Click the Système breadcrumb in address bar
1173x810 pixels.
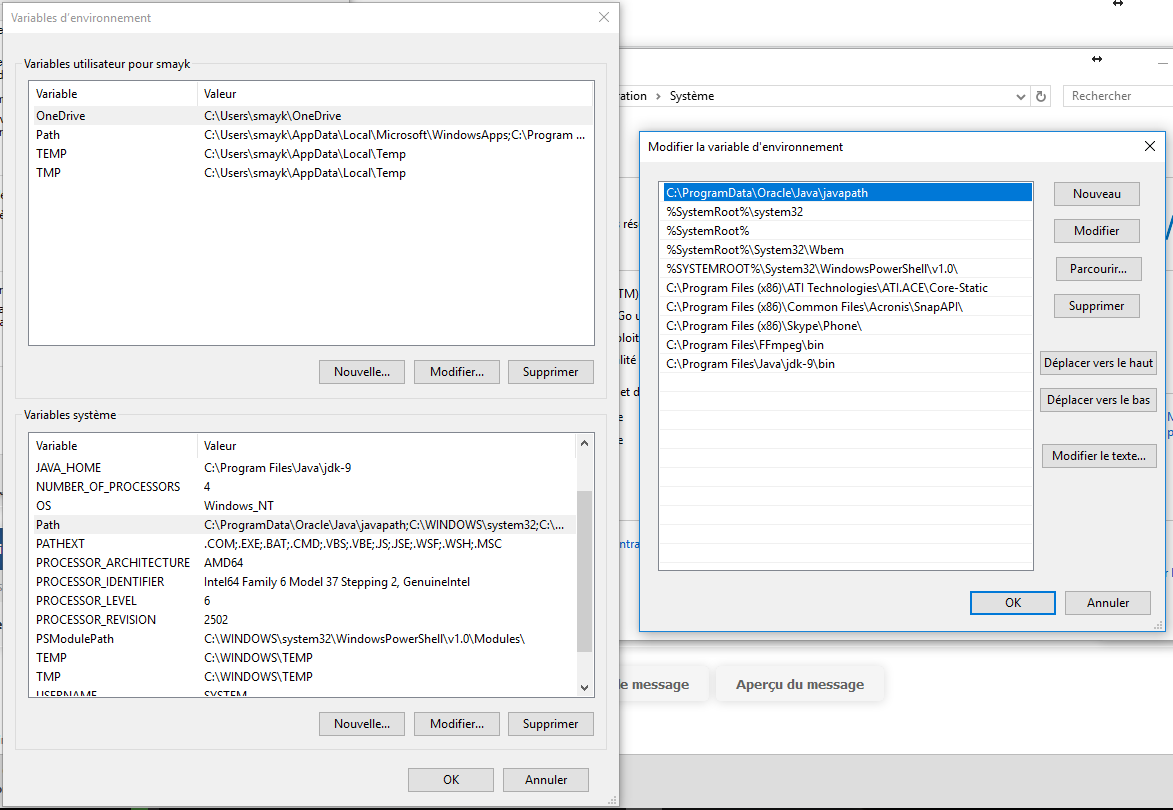[691, 96]
